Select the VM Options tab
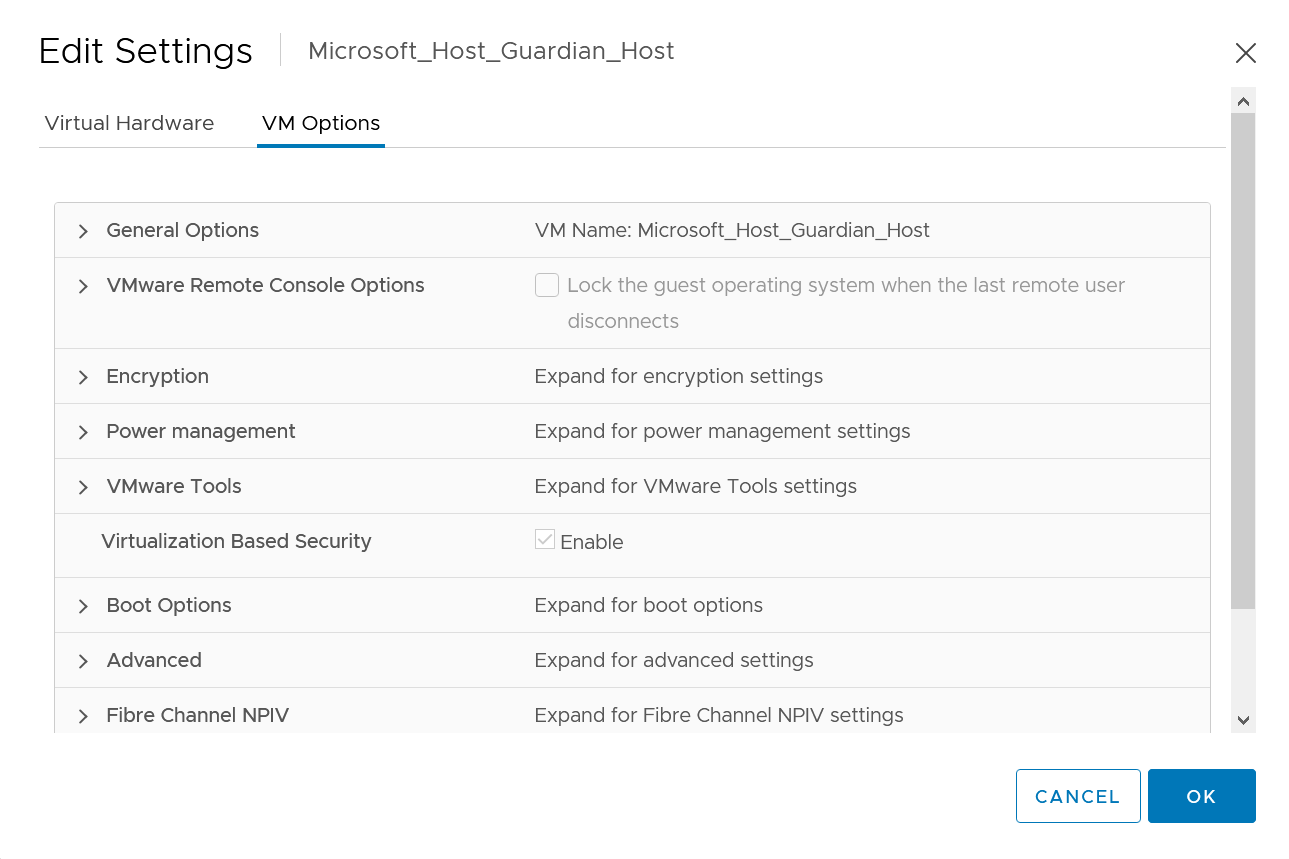This screenshot has height=859, width=1289. 321,123
